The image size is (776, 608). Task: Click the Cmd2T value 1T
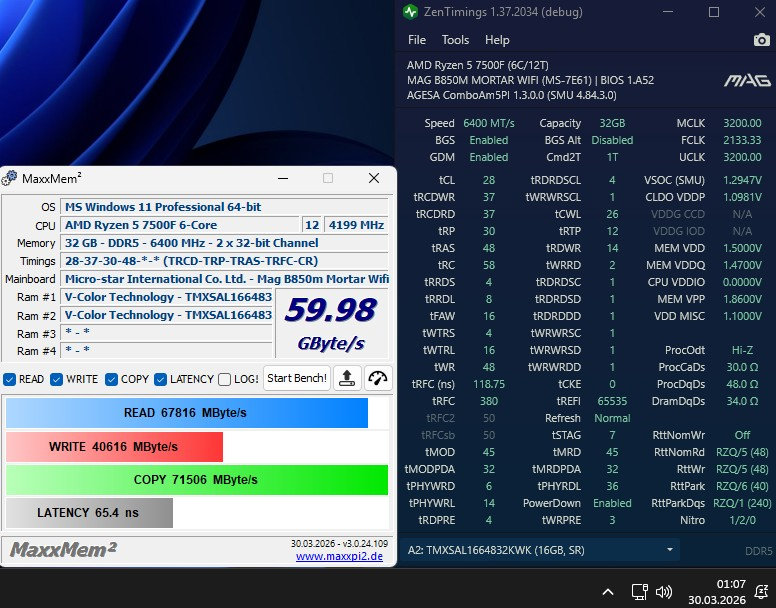click(612, 157)
